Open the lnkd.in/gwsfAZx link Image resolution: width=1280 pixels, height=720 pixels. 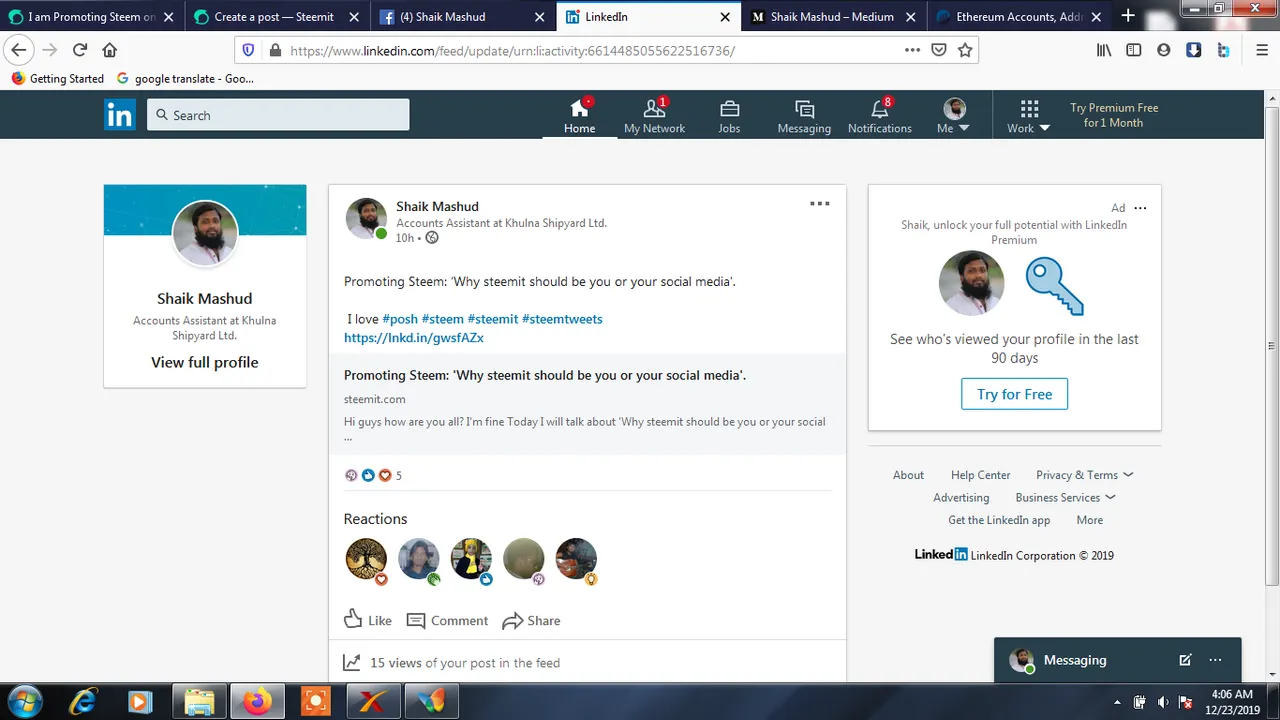pos(414,338)
